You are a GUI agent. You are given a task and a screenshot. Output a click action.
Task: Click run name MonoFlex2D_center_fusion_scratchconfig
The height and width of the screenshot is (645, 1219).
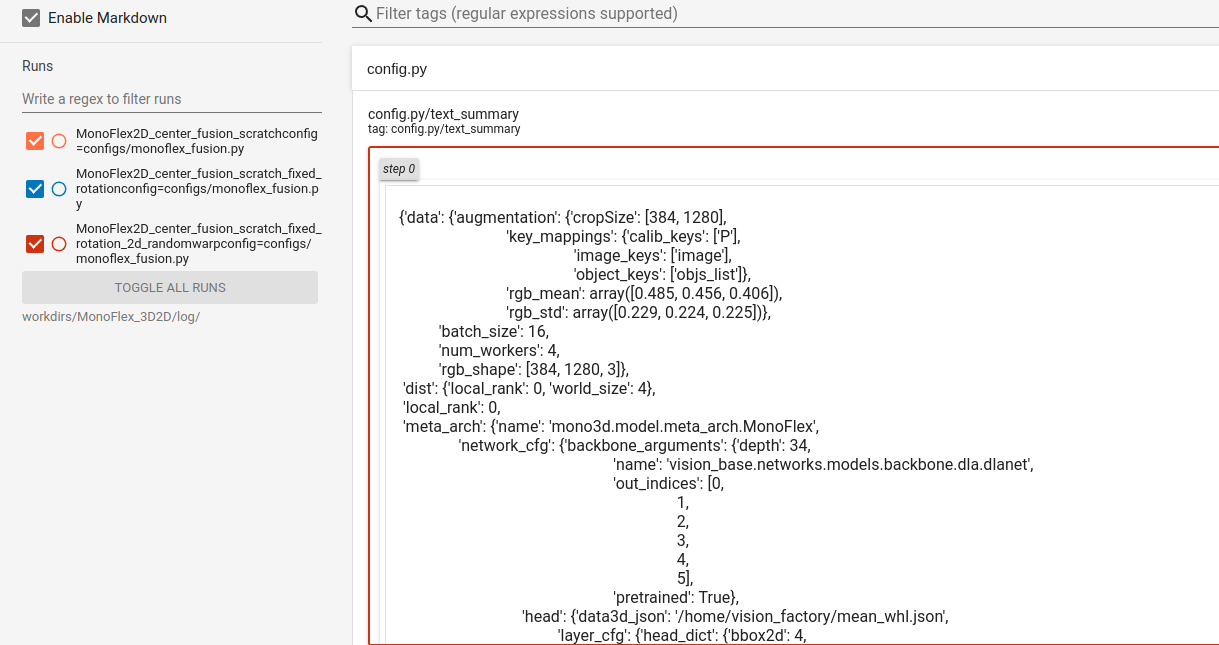tap(197, 141)
